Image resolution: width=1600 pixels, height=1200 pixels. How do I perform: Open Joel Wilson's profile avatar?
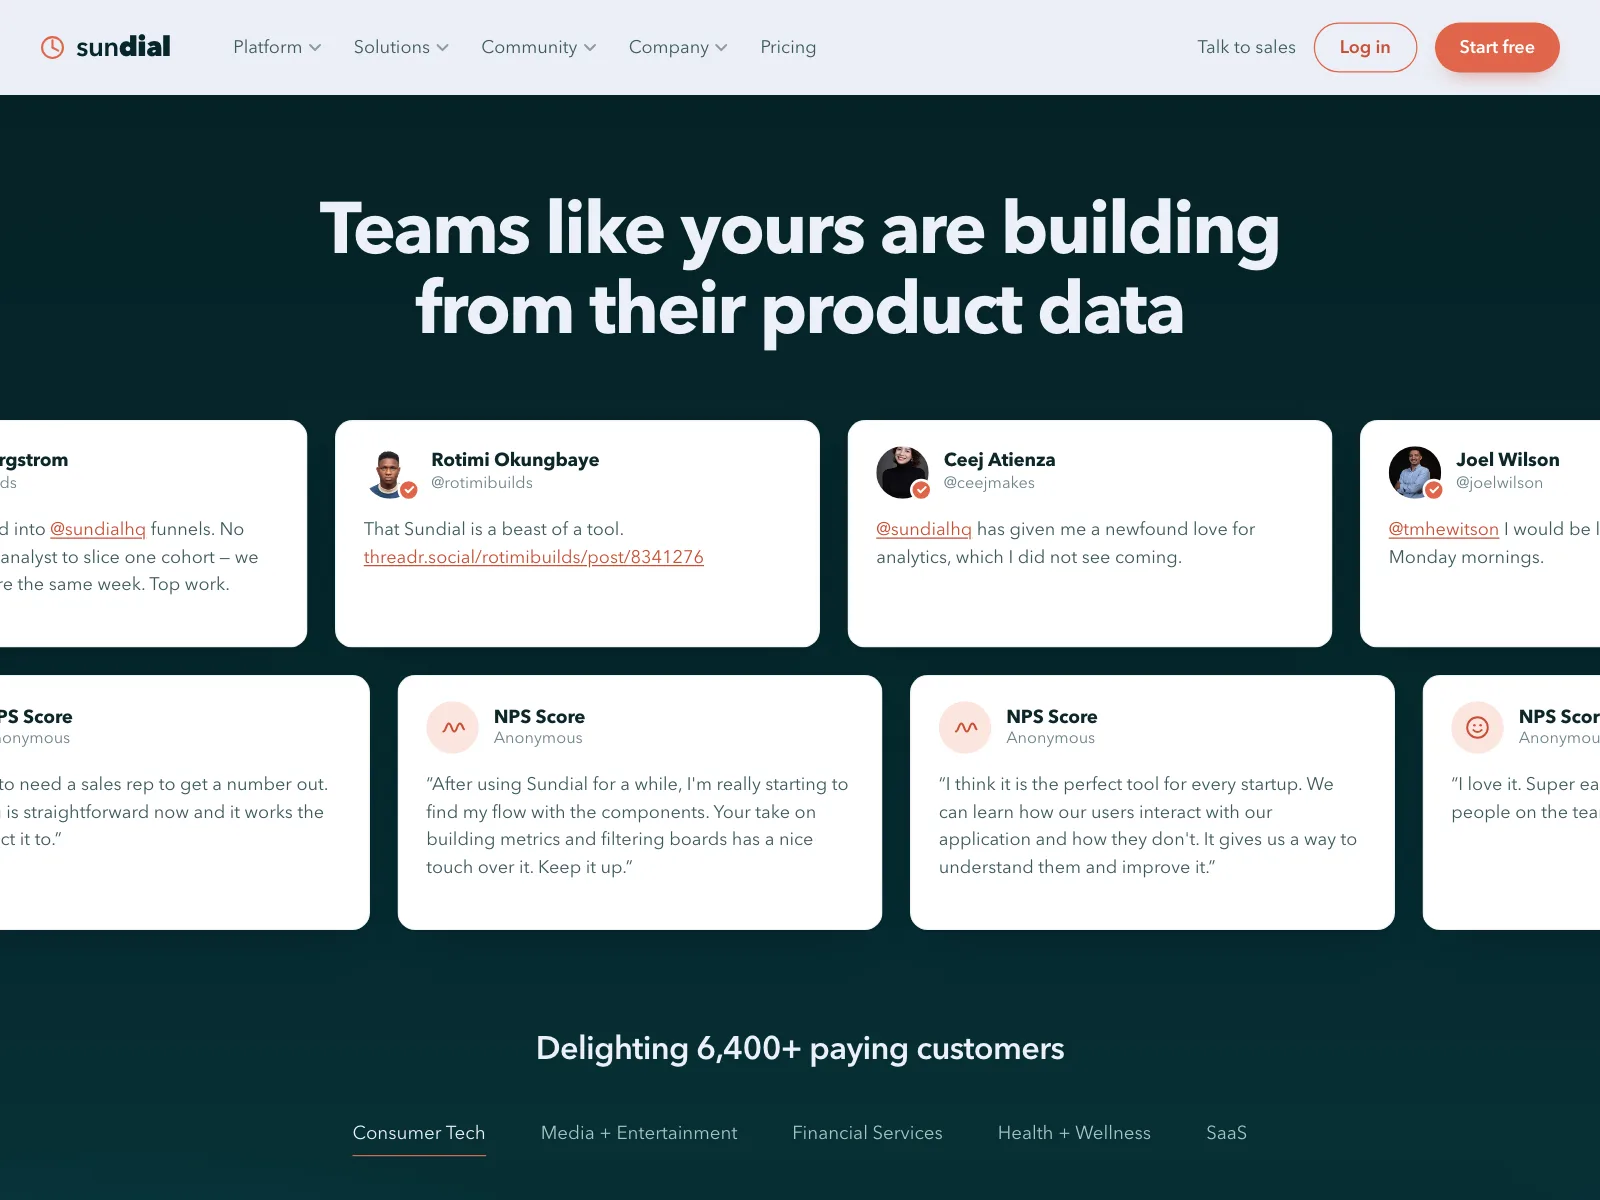click(x=1415, y=472)
